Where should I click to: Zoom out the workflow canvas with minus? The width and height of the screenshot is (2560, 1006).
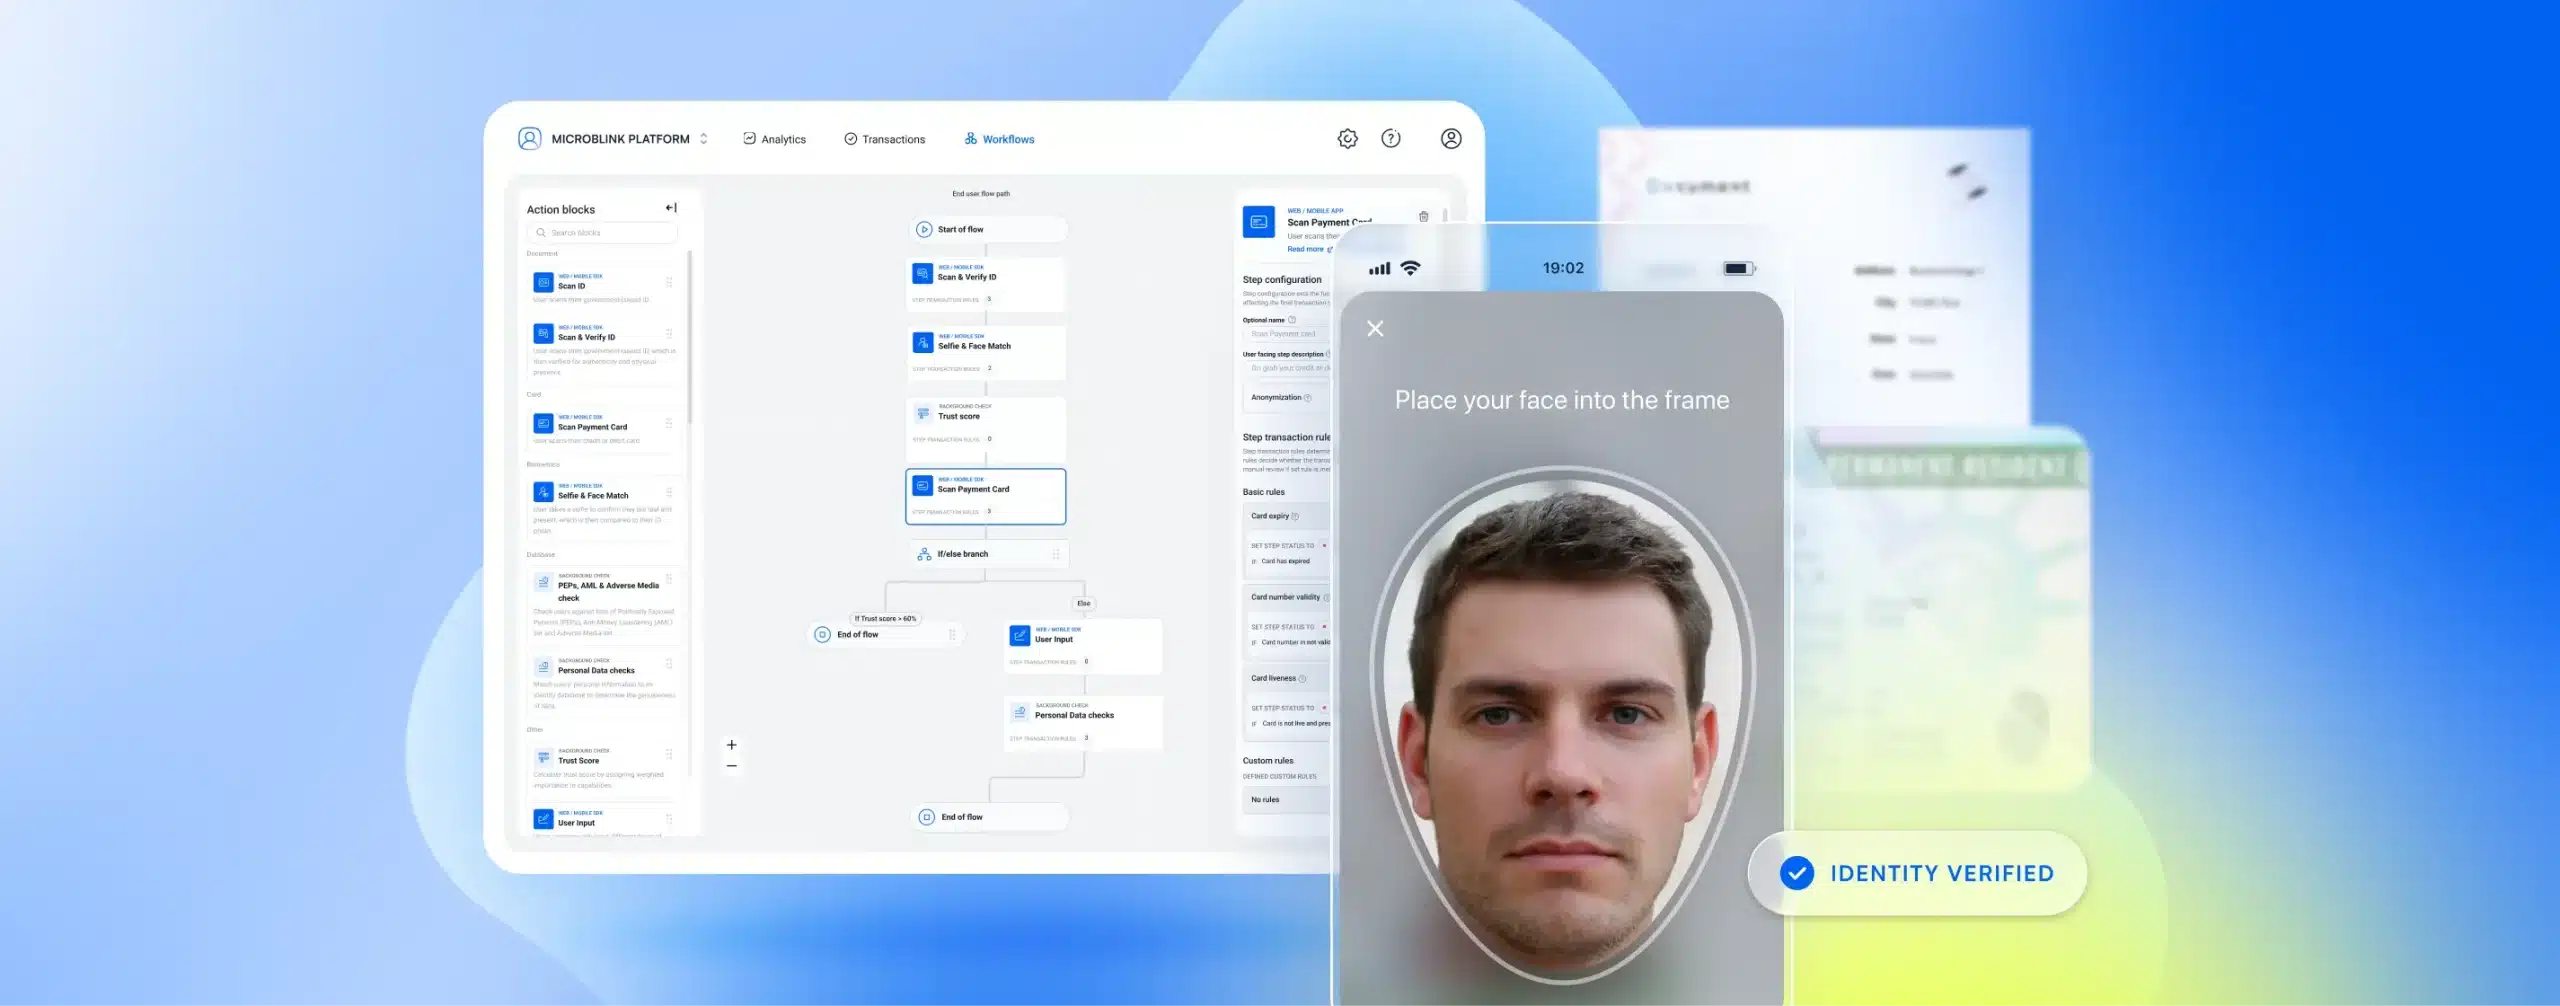(x=732, y=766)
